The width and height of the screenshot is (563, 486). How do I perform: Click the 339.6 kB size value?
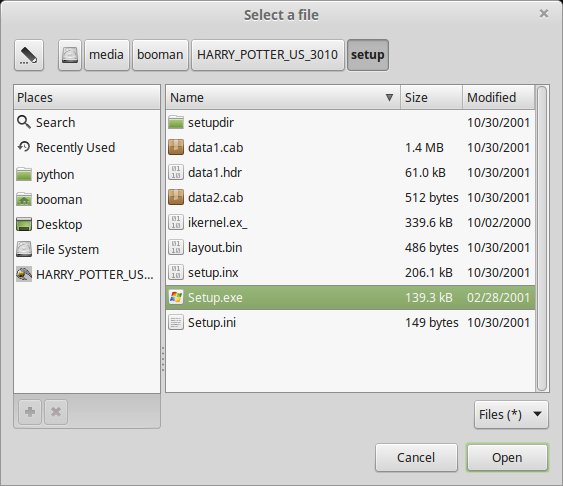tap(429, 223)
